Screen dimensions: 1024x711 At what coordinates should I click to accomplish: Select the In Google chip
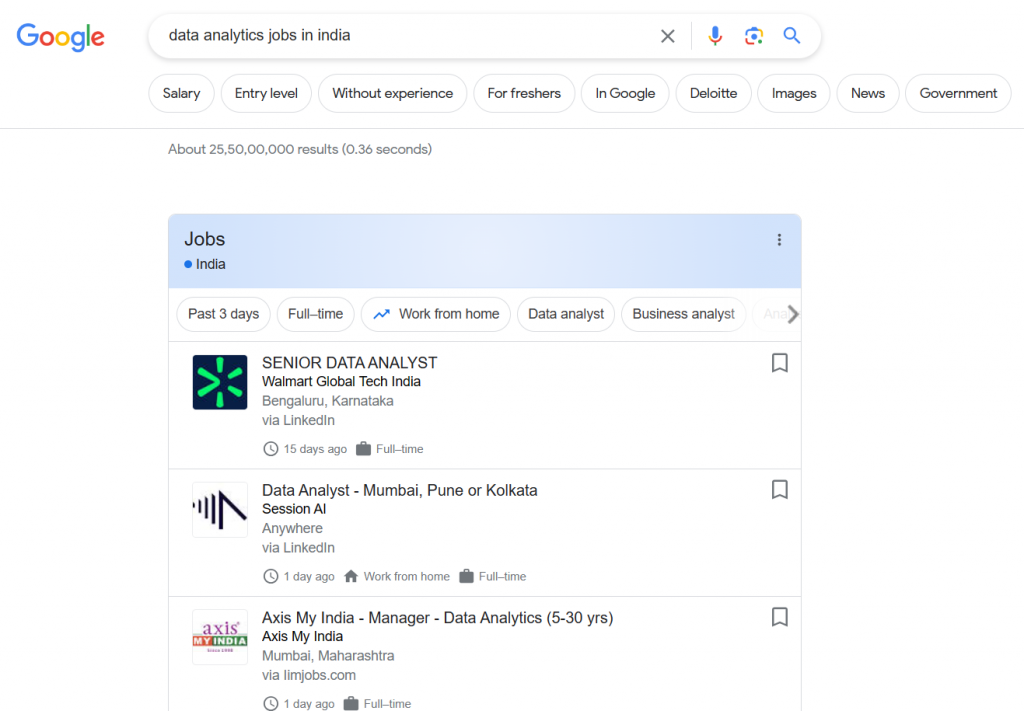(x=625, y=93)
